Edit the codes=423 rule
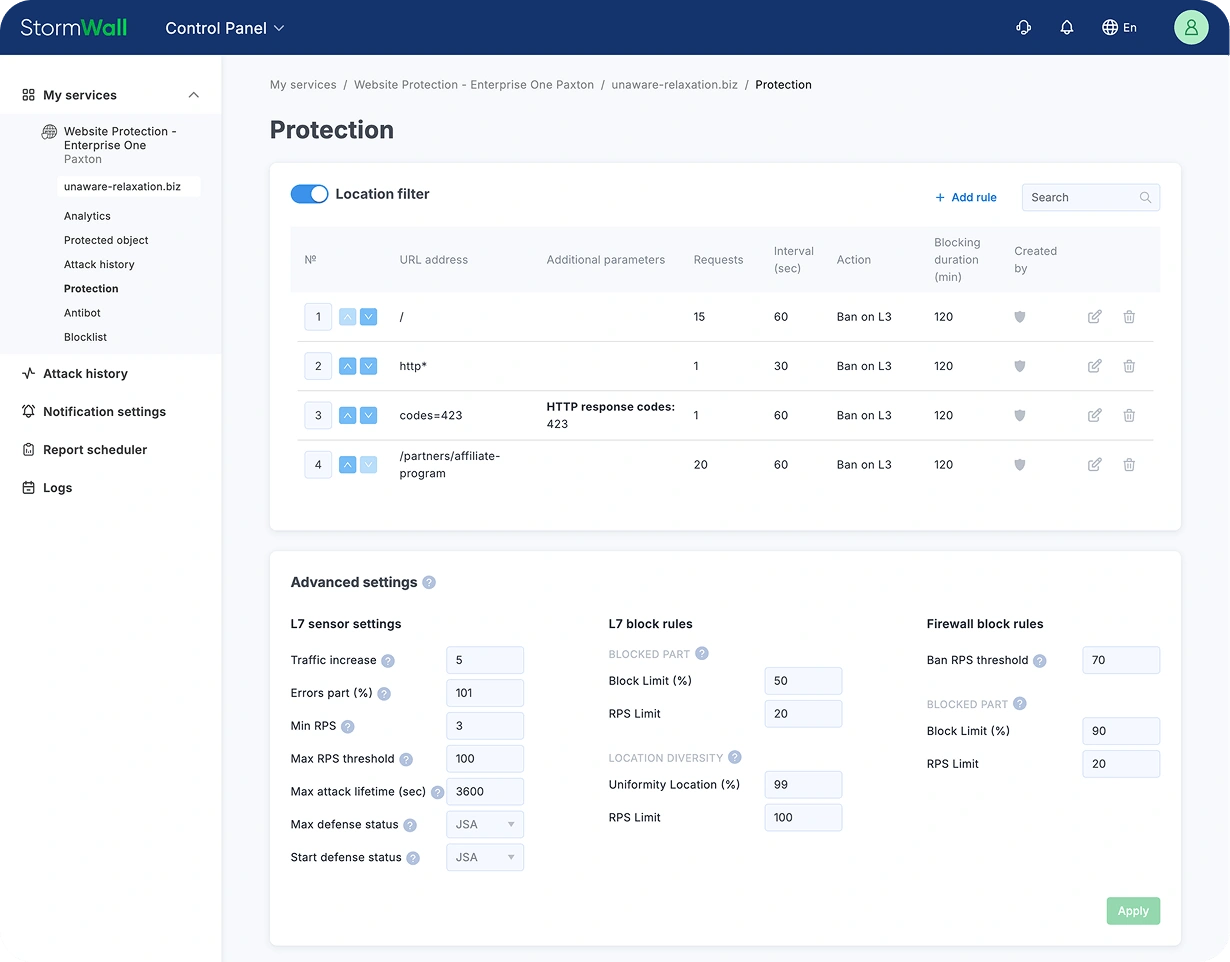This screenshot has height=962, width=1230. pyautogui.click(x=1095, y=415)
